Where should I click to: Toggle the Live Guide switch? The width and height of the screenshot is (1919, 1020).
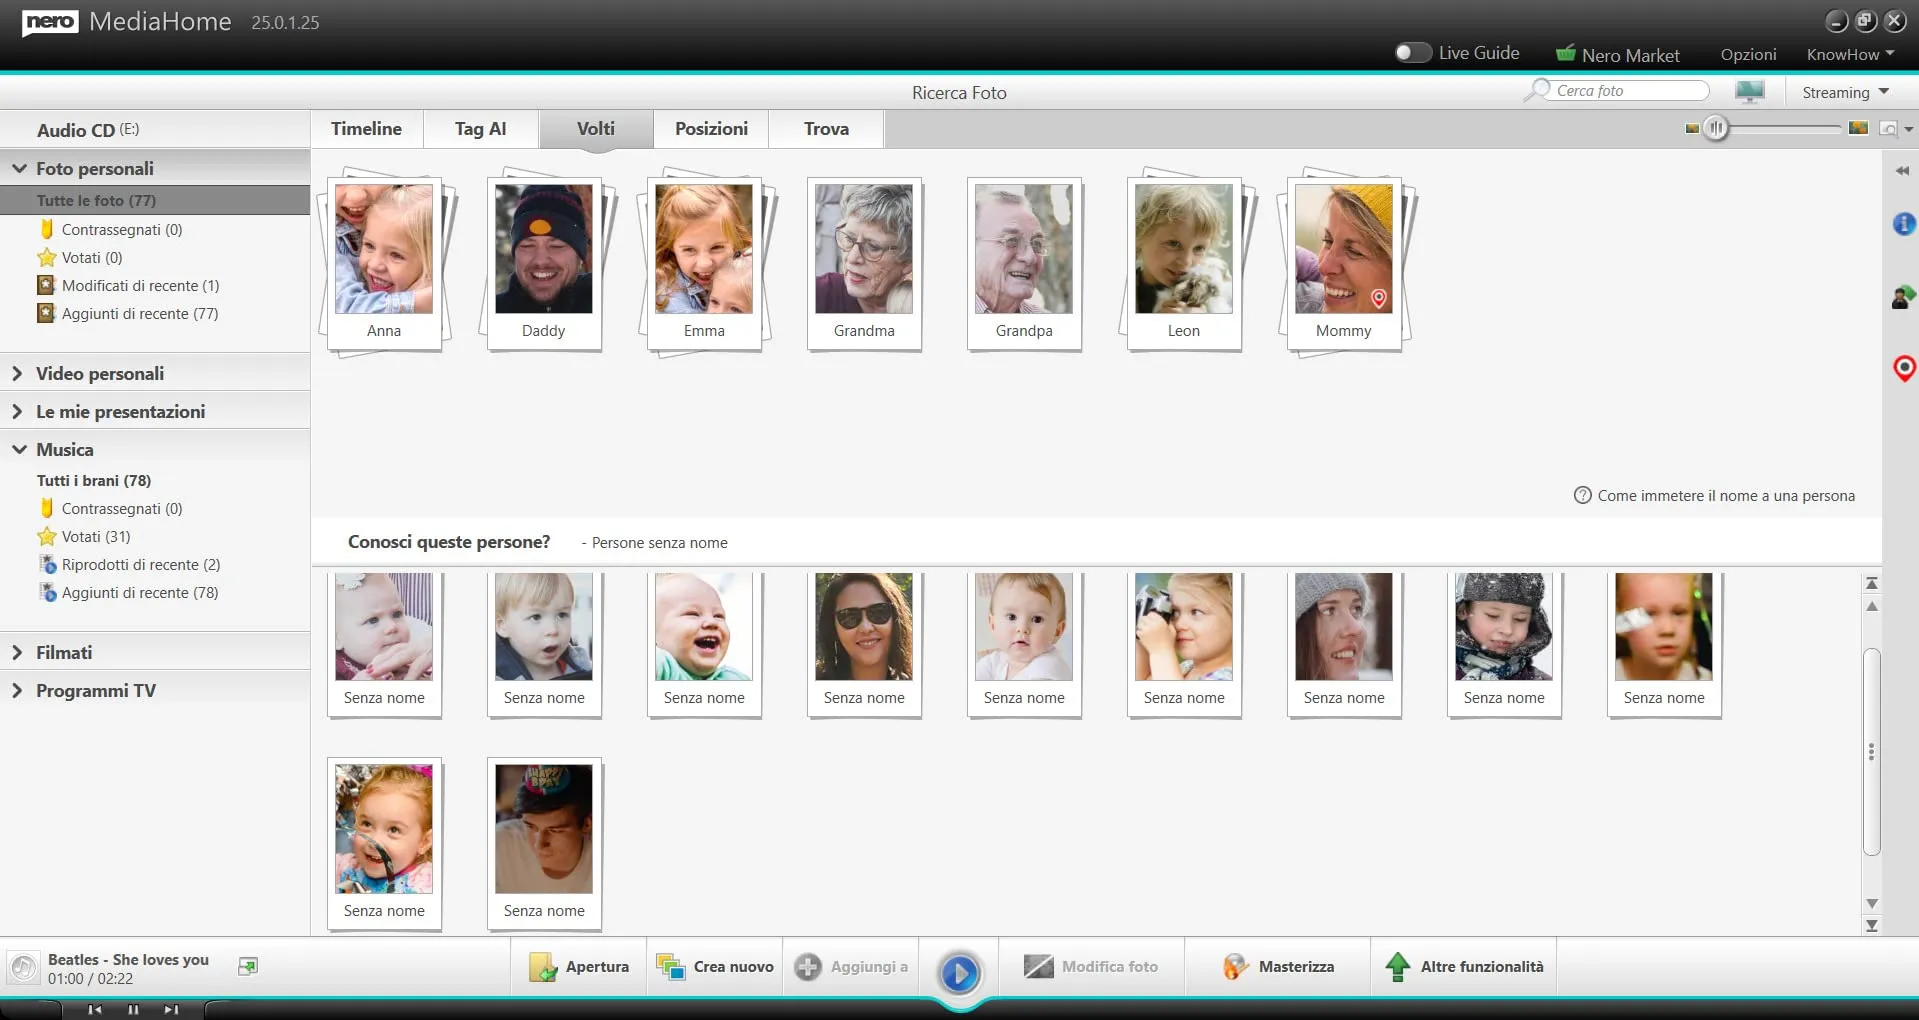click(x=1413, y=53)
